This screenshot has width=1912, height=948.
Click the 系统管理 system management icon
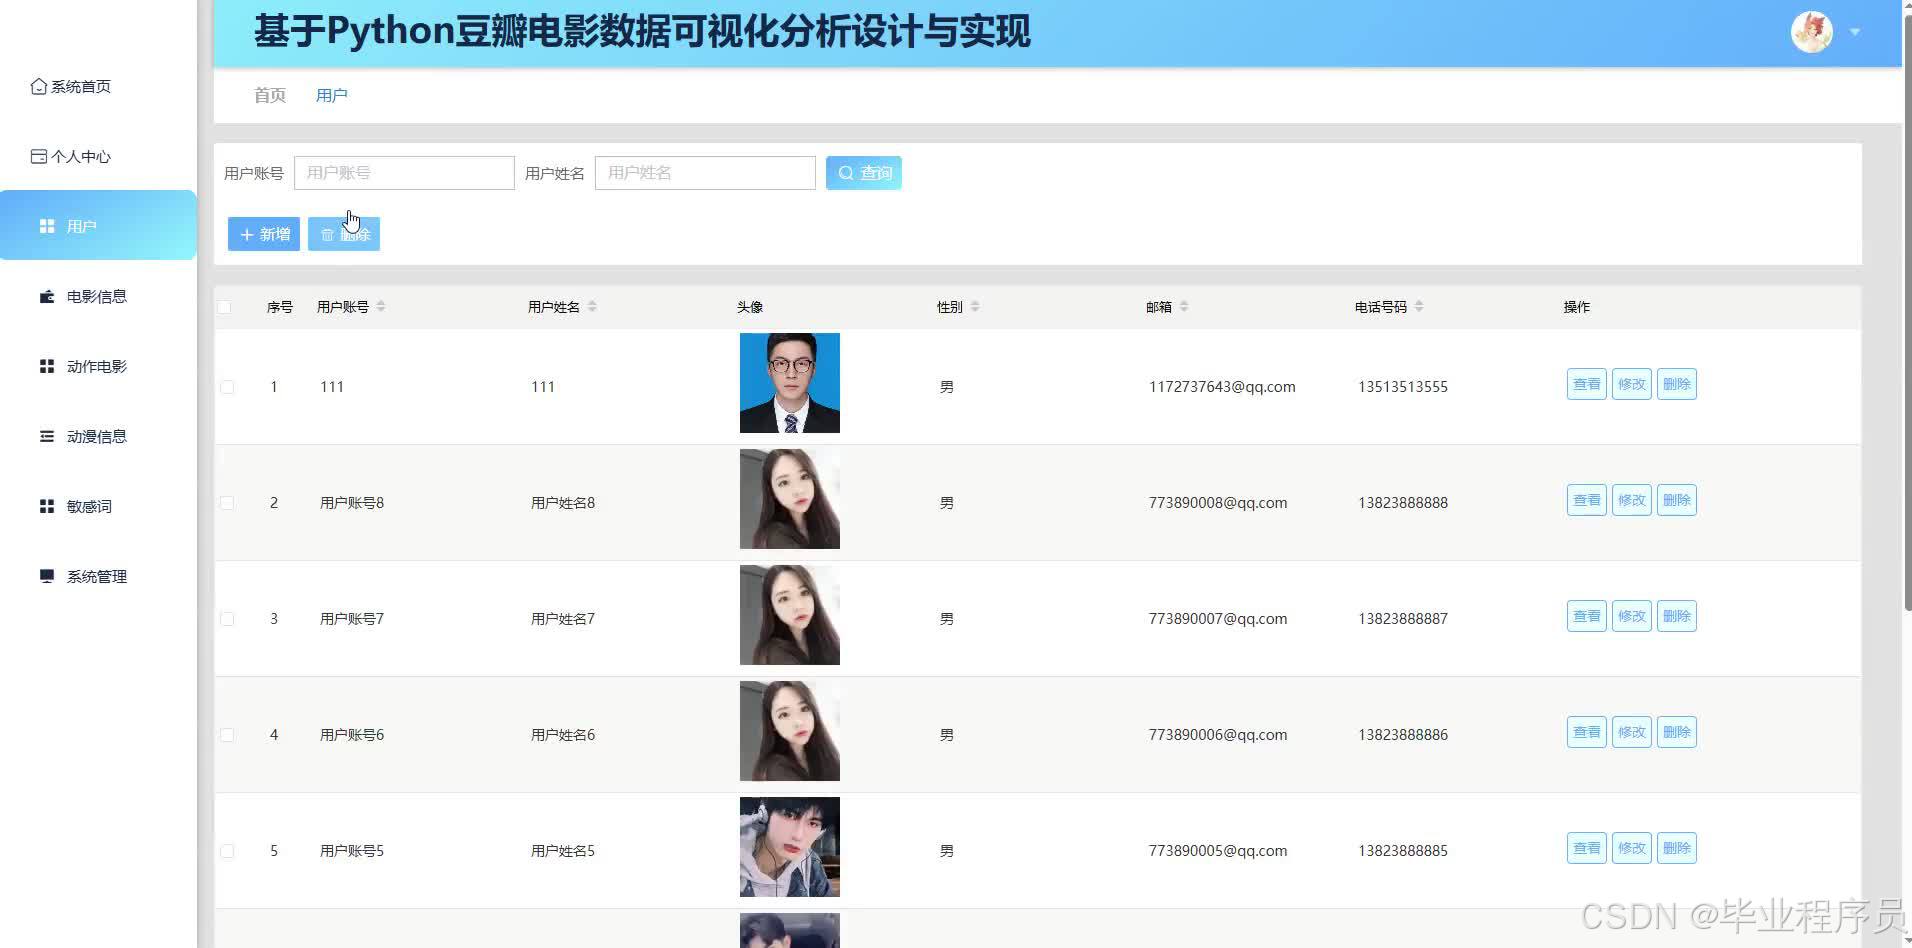tap(46, 576)
